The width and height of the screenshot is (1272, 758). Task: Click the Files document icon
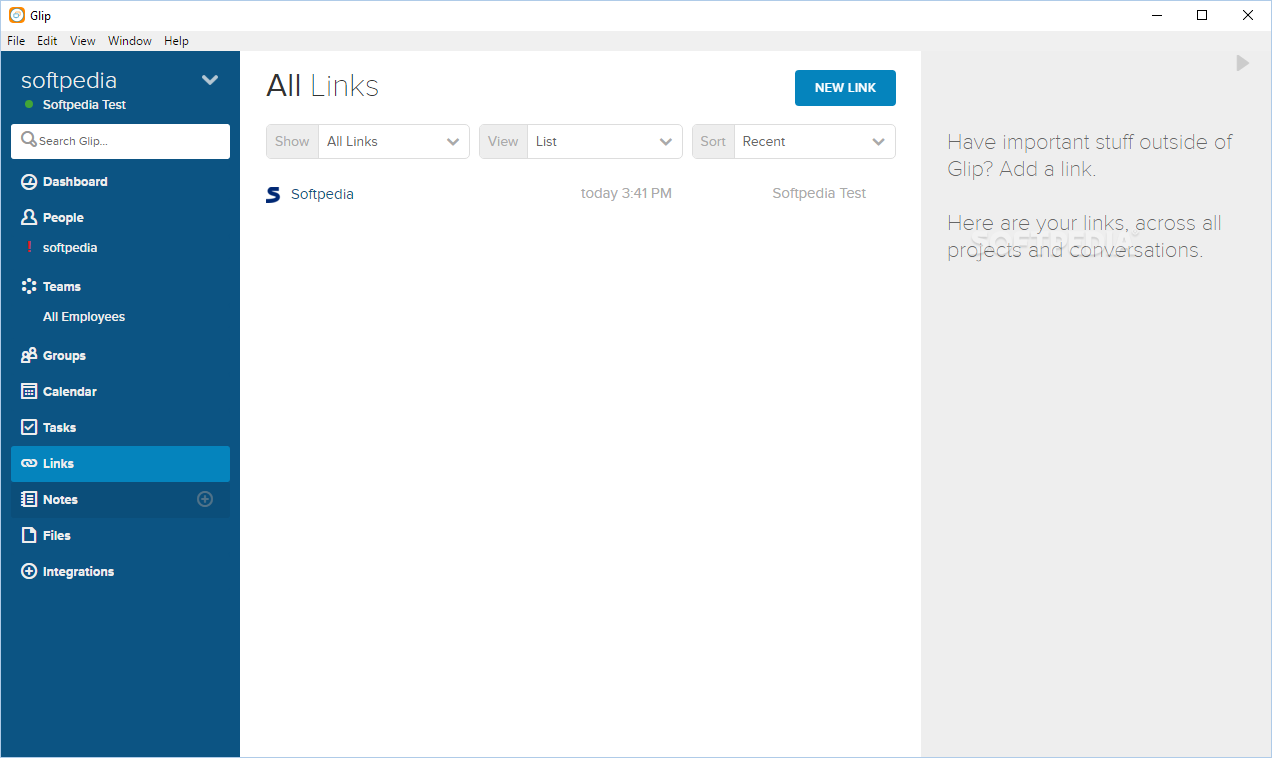point(29,535)
